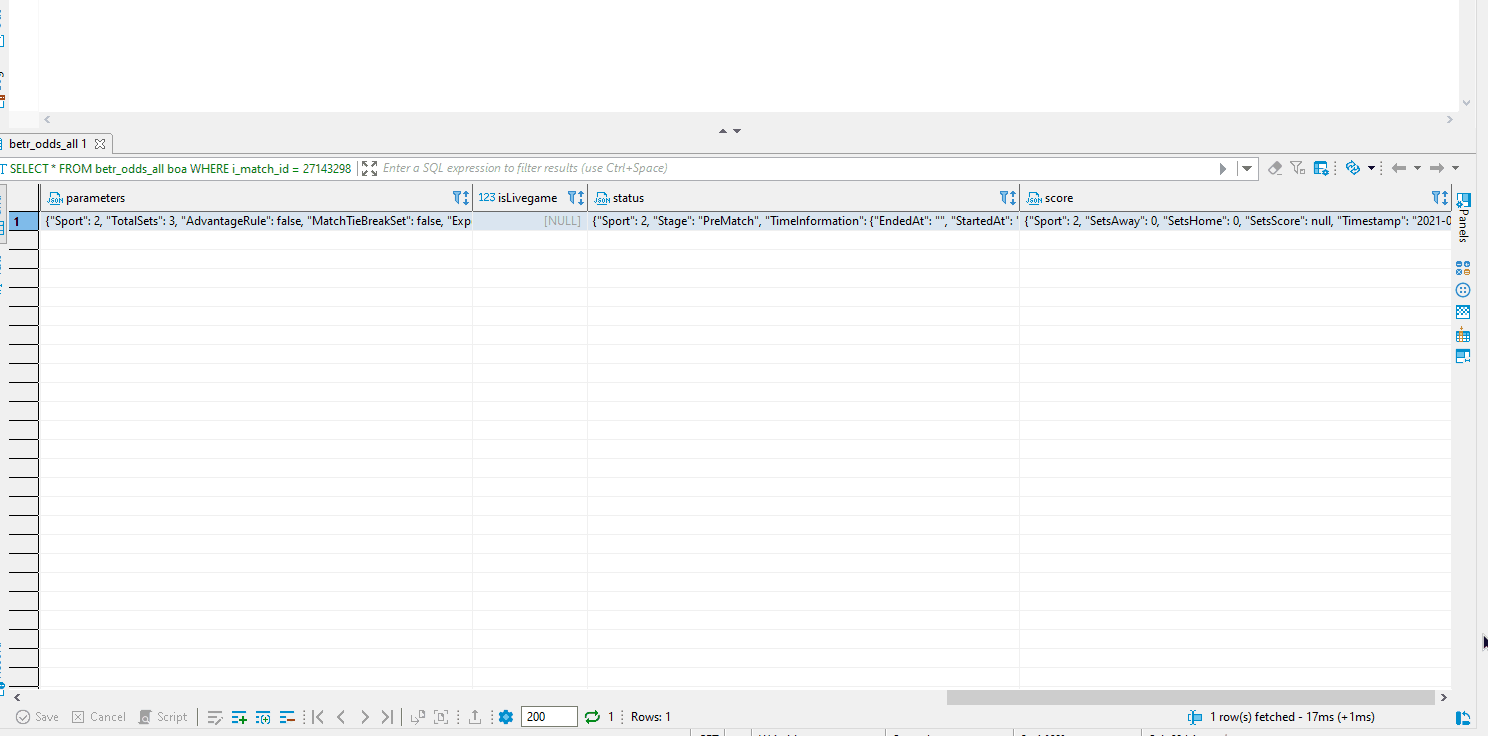Click the Cancel changes button
Image resolution: width=1488 pixels, height=736 pixels.
click(98, 717)
